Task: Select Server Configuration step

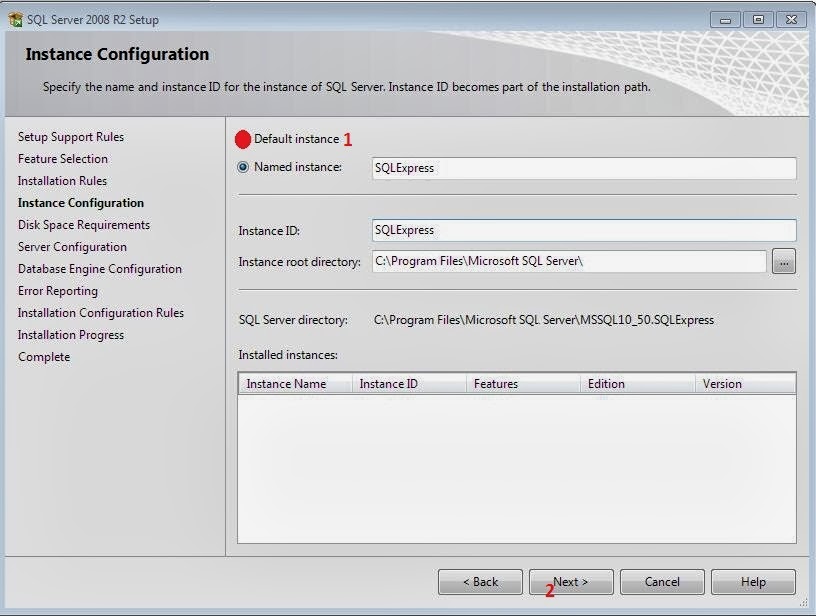Action: click(72, 247)
